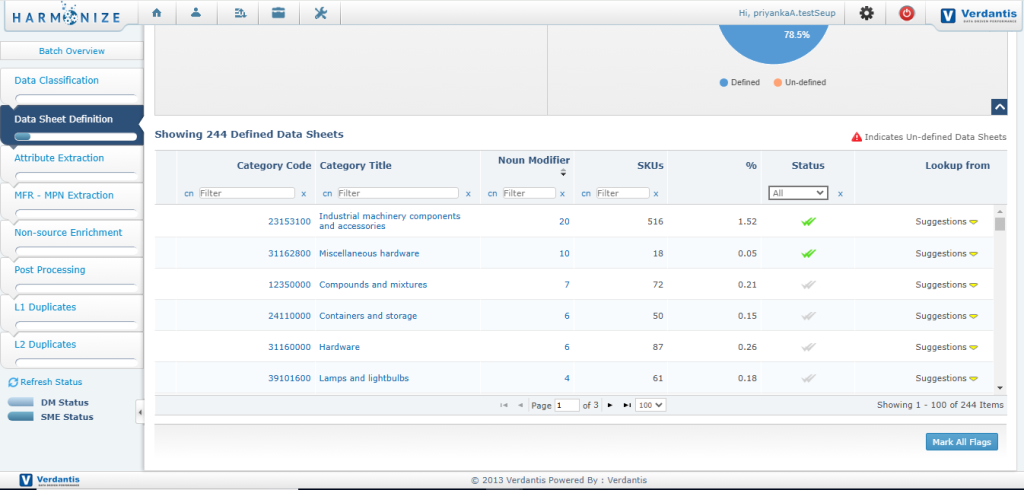Click the Data Sheet Definition progress bar
This screenshot has width=1024, height=490.
click(75, 137)
